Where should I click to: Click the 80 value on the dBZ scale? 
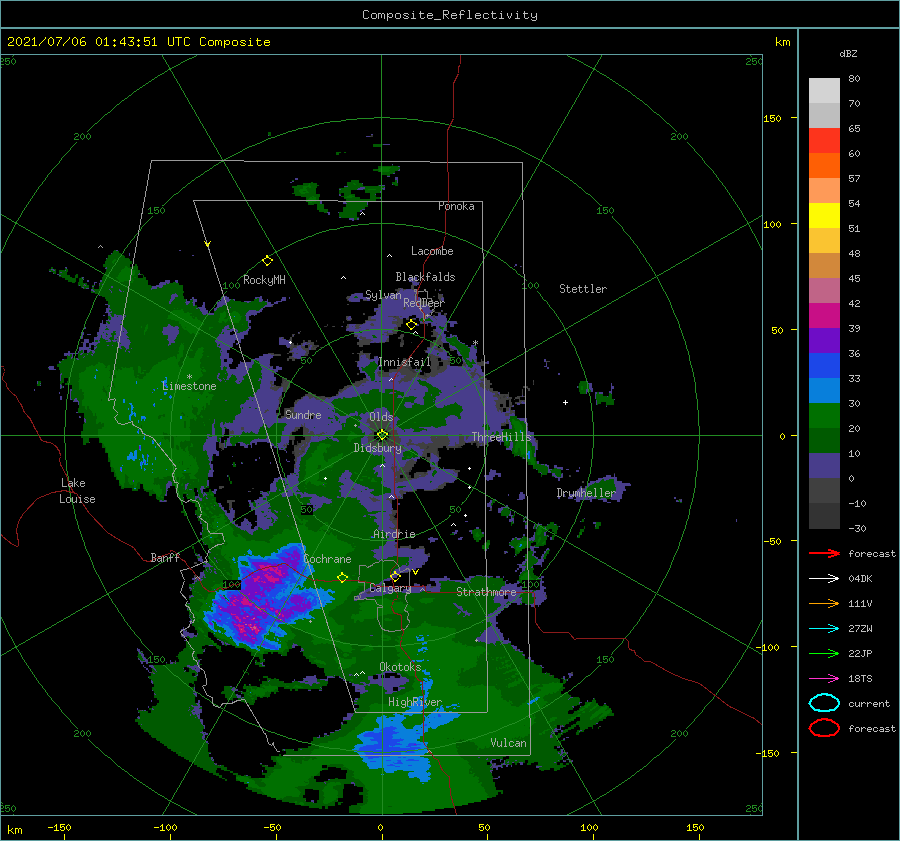(854, 79)
